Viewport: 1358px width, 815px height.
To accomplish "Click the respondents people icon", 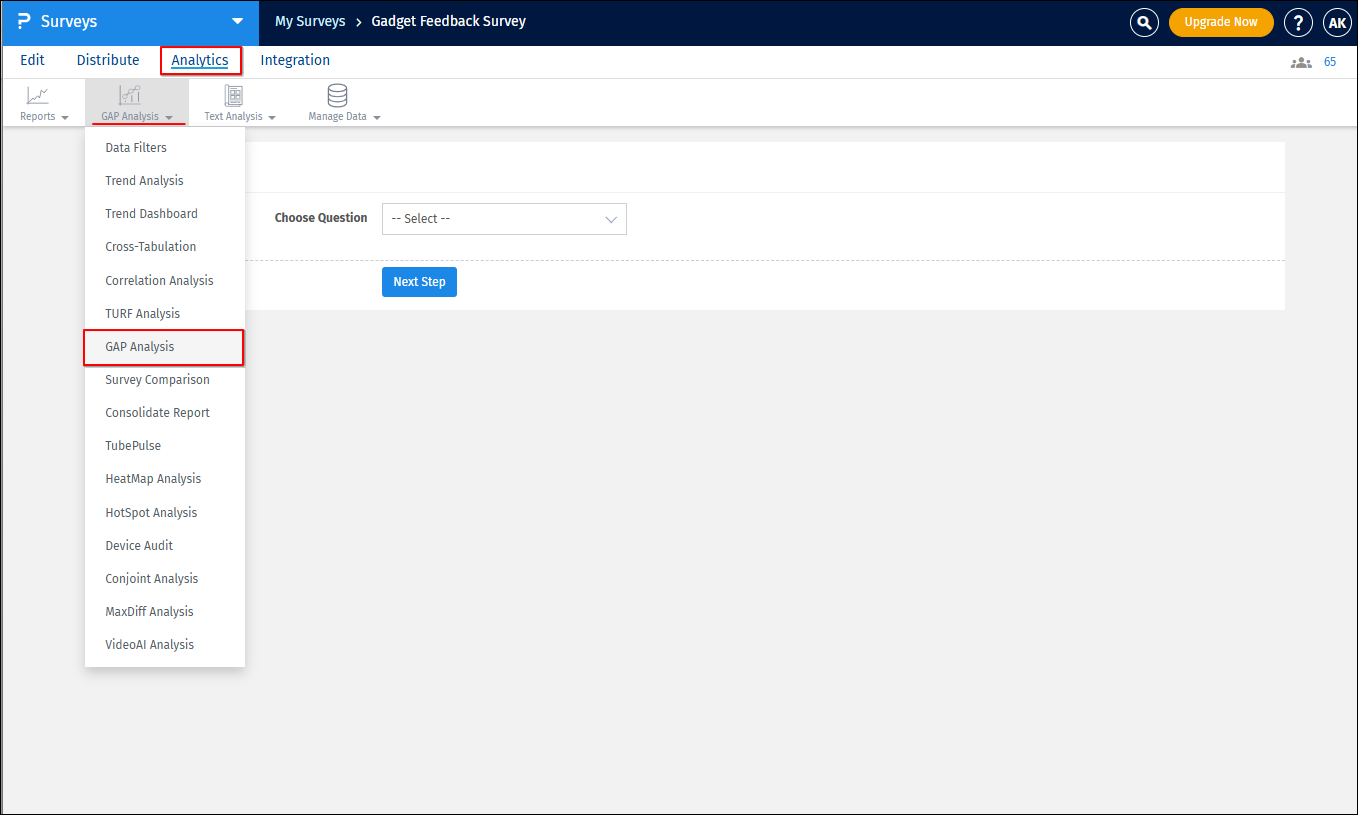I will 1301,62.
